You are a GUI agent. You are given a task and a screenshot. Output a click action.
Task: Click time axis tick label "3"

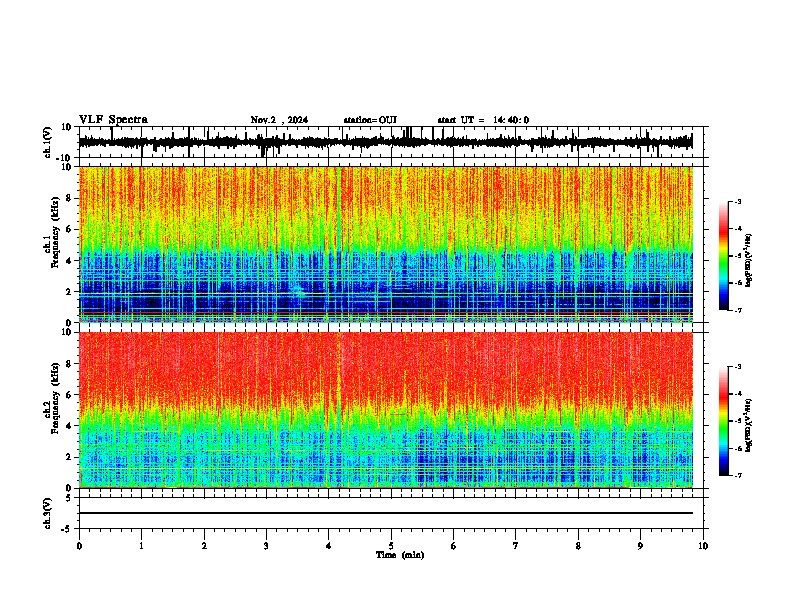pos(266,546)
